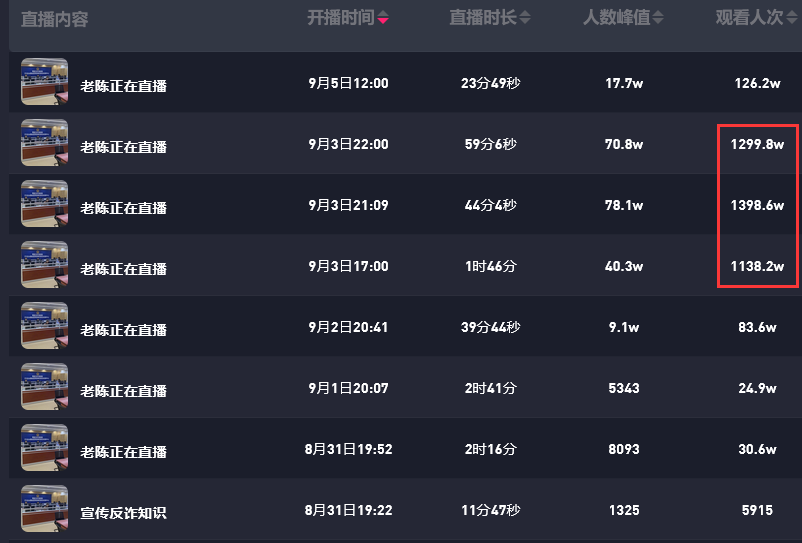This screenshot has height=543, width=802.
Task: Select the start time 8月31日19:22
Action: [348, 510]
